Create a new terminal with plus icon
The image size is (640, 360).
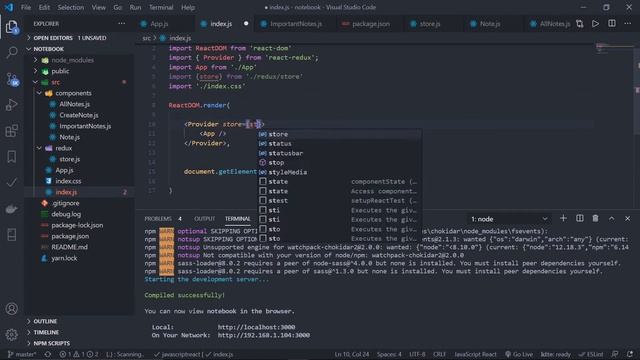click(x=563, y=218)
